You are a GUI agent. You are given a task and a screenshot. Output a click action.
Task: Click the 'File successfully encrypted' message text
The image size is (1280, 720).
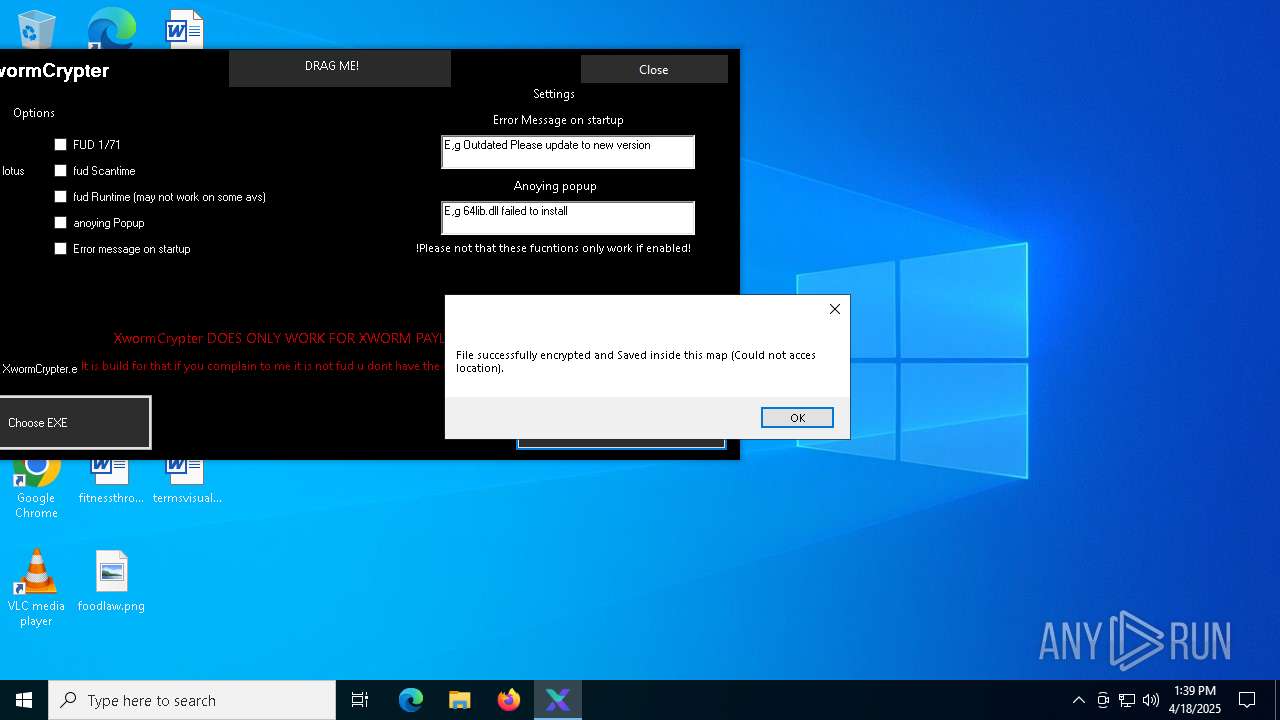coord(636,361)
